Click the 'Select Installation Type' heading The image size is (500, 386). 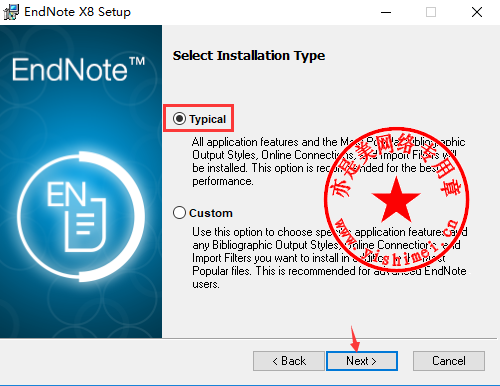click(249, 56)
